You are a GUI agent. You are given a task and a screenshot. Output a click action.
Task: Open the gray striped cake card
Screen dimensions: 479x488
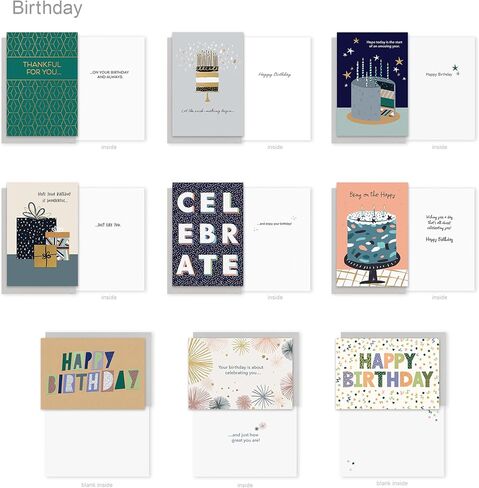(208, 84)
